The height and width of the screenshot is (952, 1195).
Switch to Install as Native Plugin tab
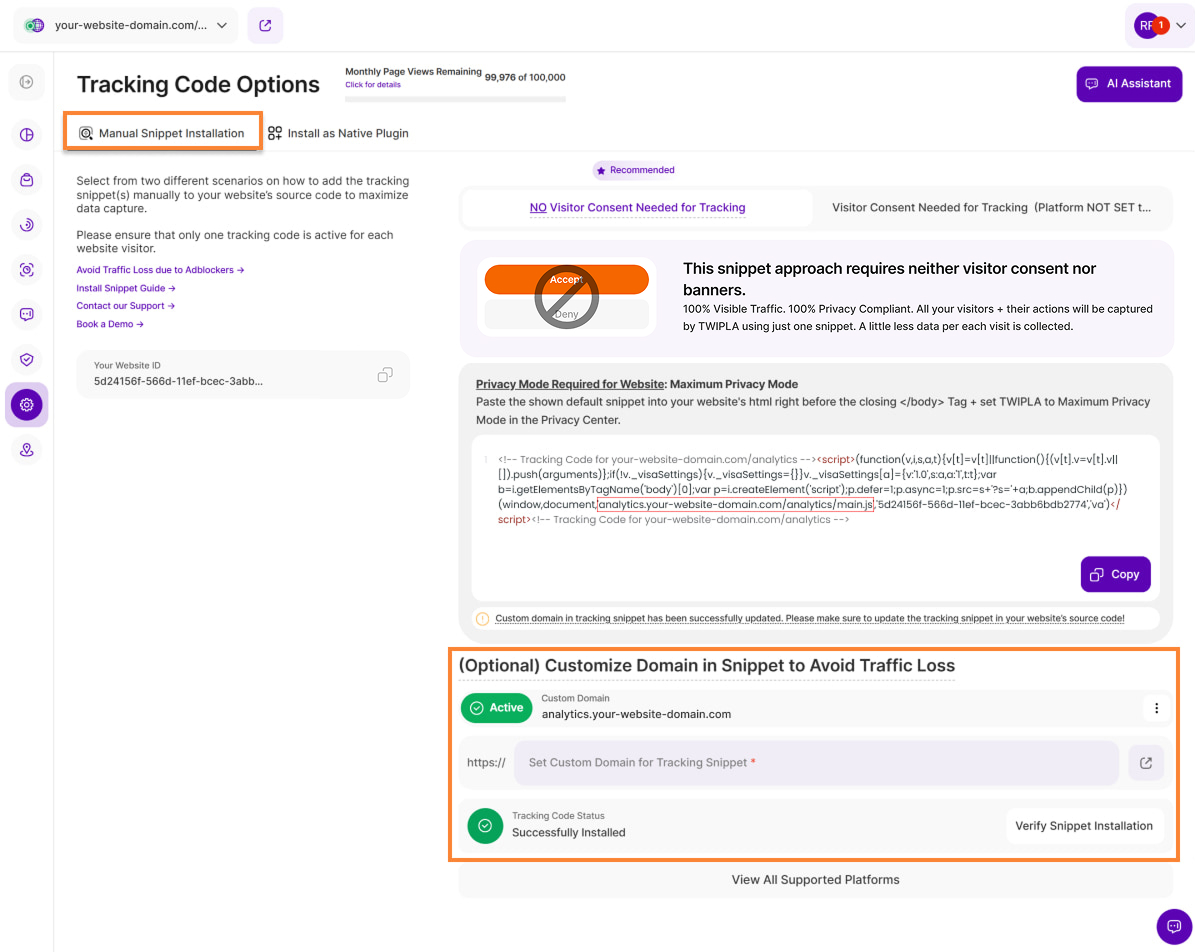[338, 133]
